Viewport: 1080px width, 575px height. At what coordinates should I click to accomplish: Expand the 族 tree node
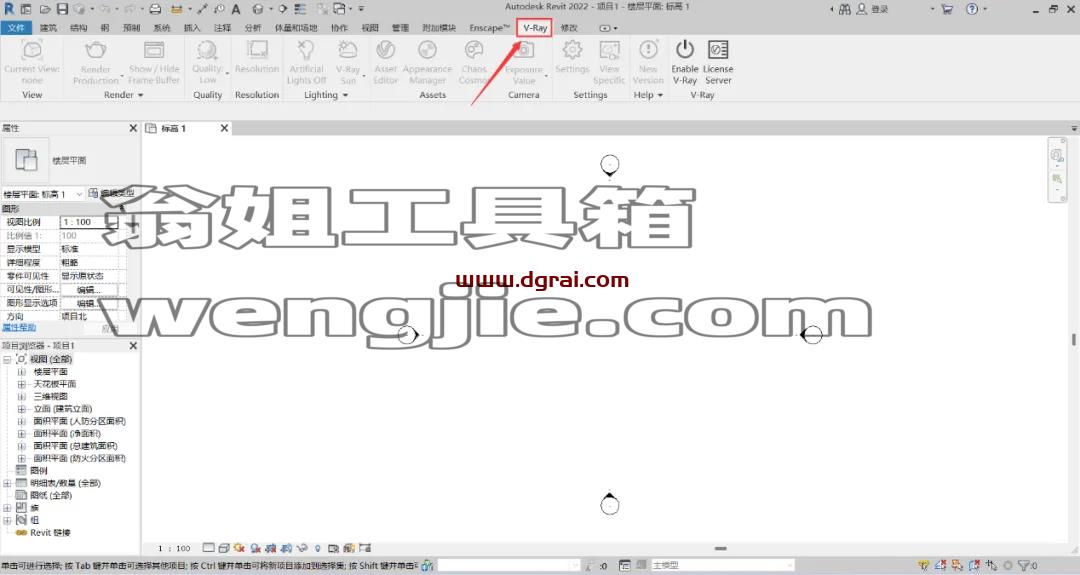coord(7,508)
